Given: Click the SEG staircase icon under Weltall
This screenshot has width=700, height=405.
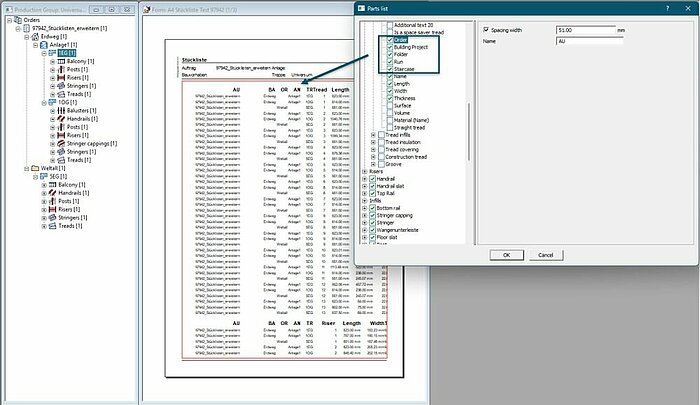Looking at the screenshot, I should (44, 177).
